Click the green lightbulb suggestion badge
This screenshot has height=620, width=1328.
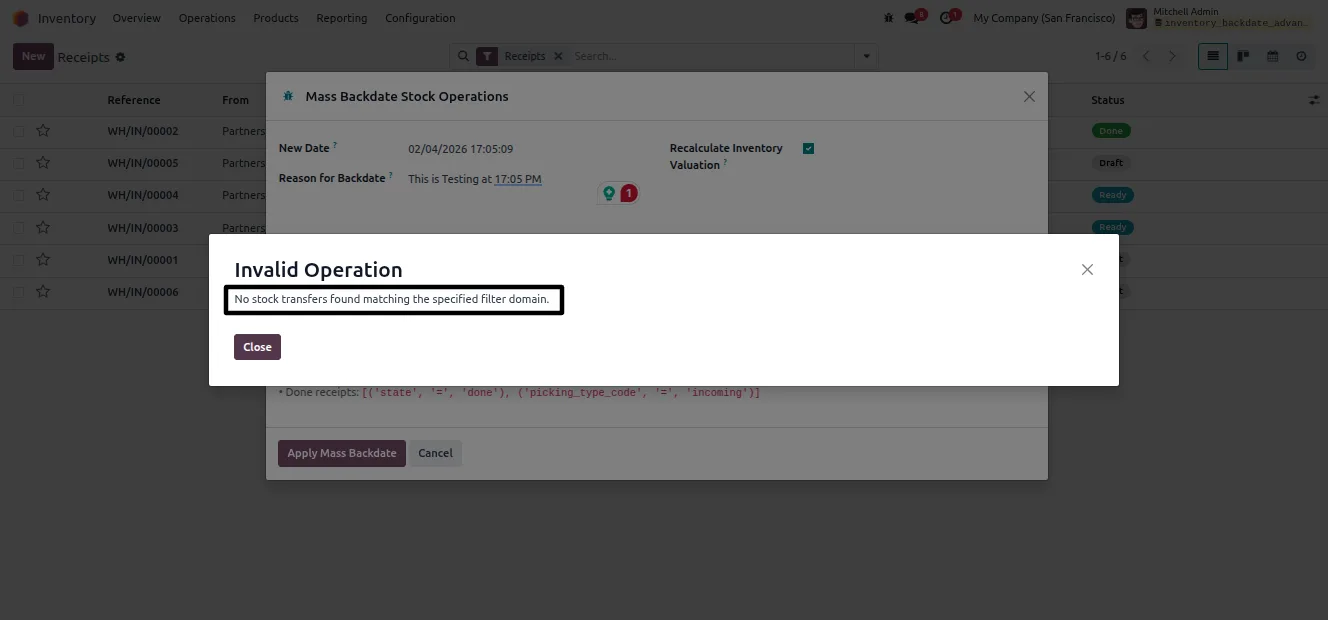tap(608, 193)
